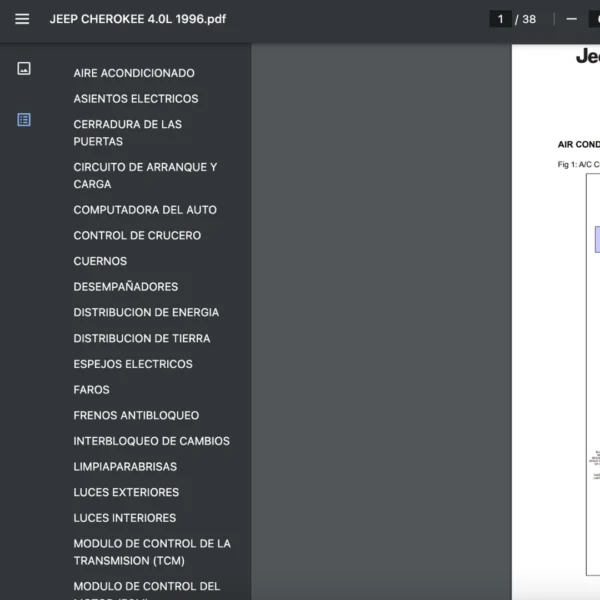Open DISTRIBUCION DE ENERGIA bookmark
Screen dimensions: 600x600
tap(146, 312)
